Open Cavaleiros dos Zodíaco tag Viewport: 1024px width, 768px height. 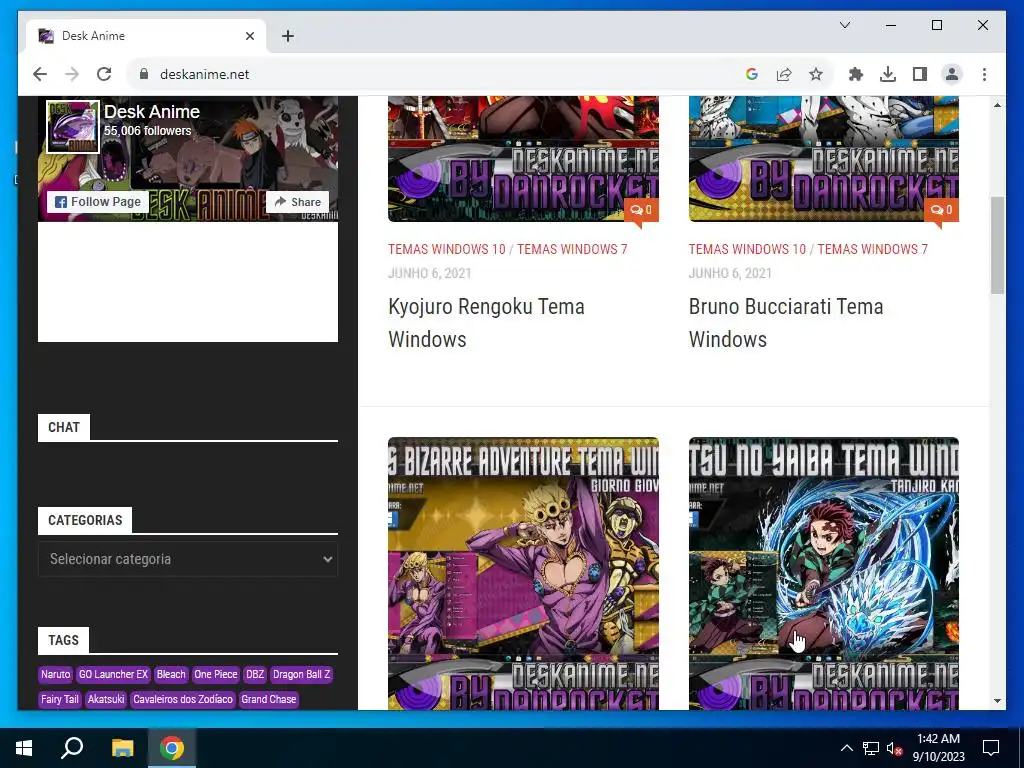point(183,699)
